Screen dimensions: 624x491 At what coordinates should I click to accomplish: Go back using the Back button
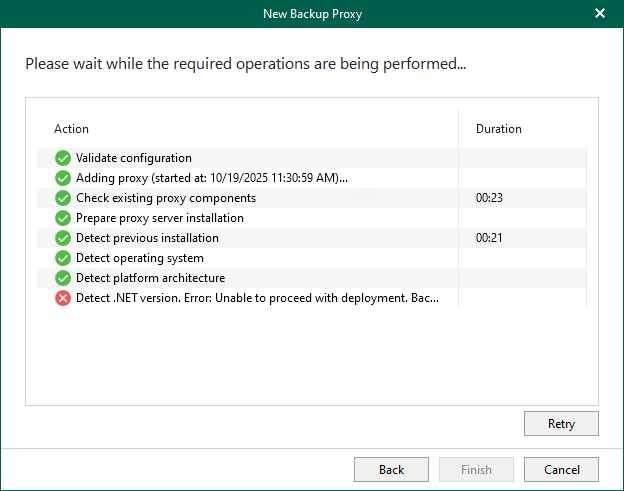coord(391,469)
